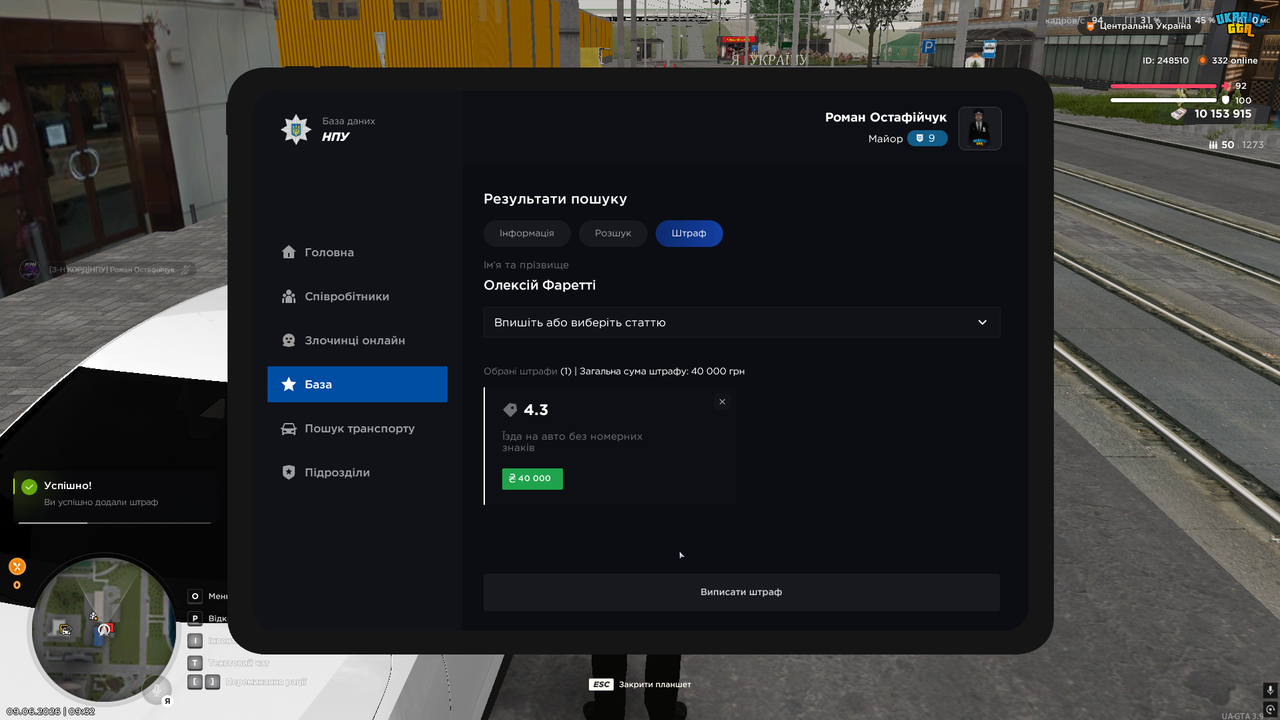
Task: Open the Головна menu section
Action: (x=357, y=252)
